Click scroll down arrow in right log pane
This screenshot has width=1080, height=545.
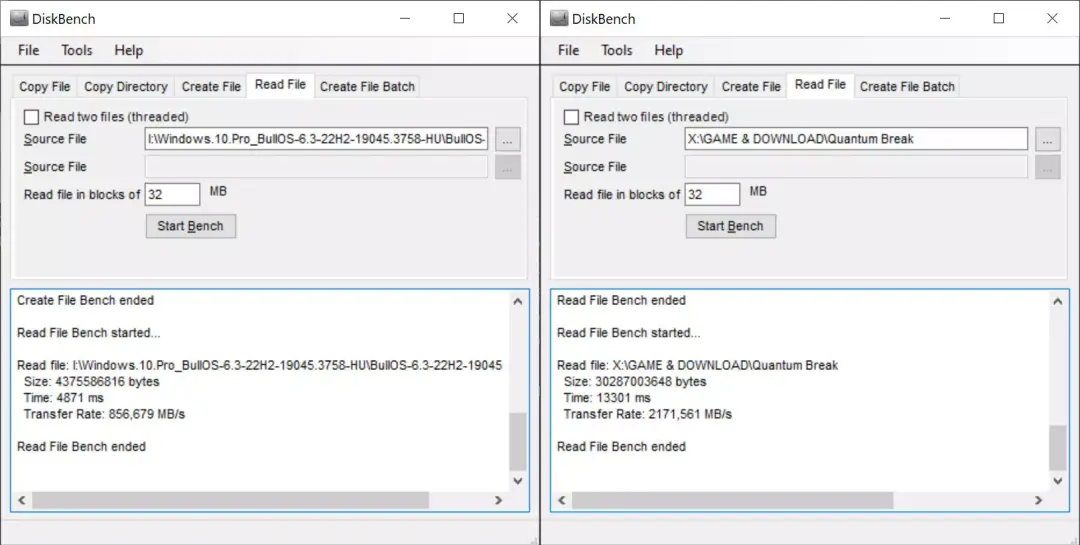1058,481
